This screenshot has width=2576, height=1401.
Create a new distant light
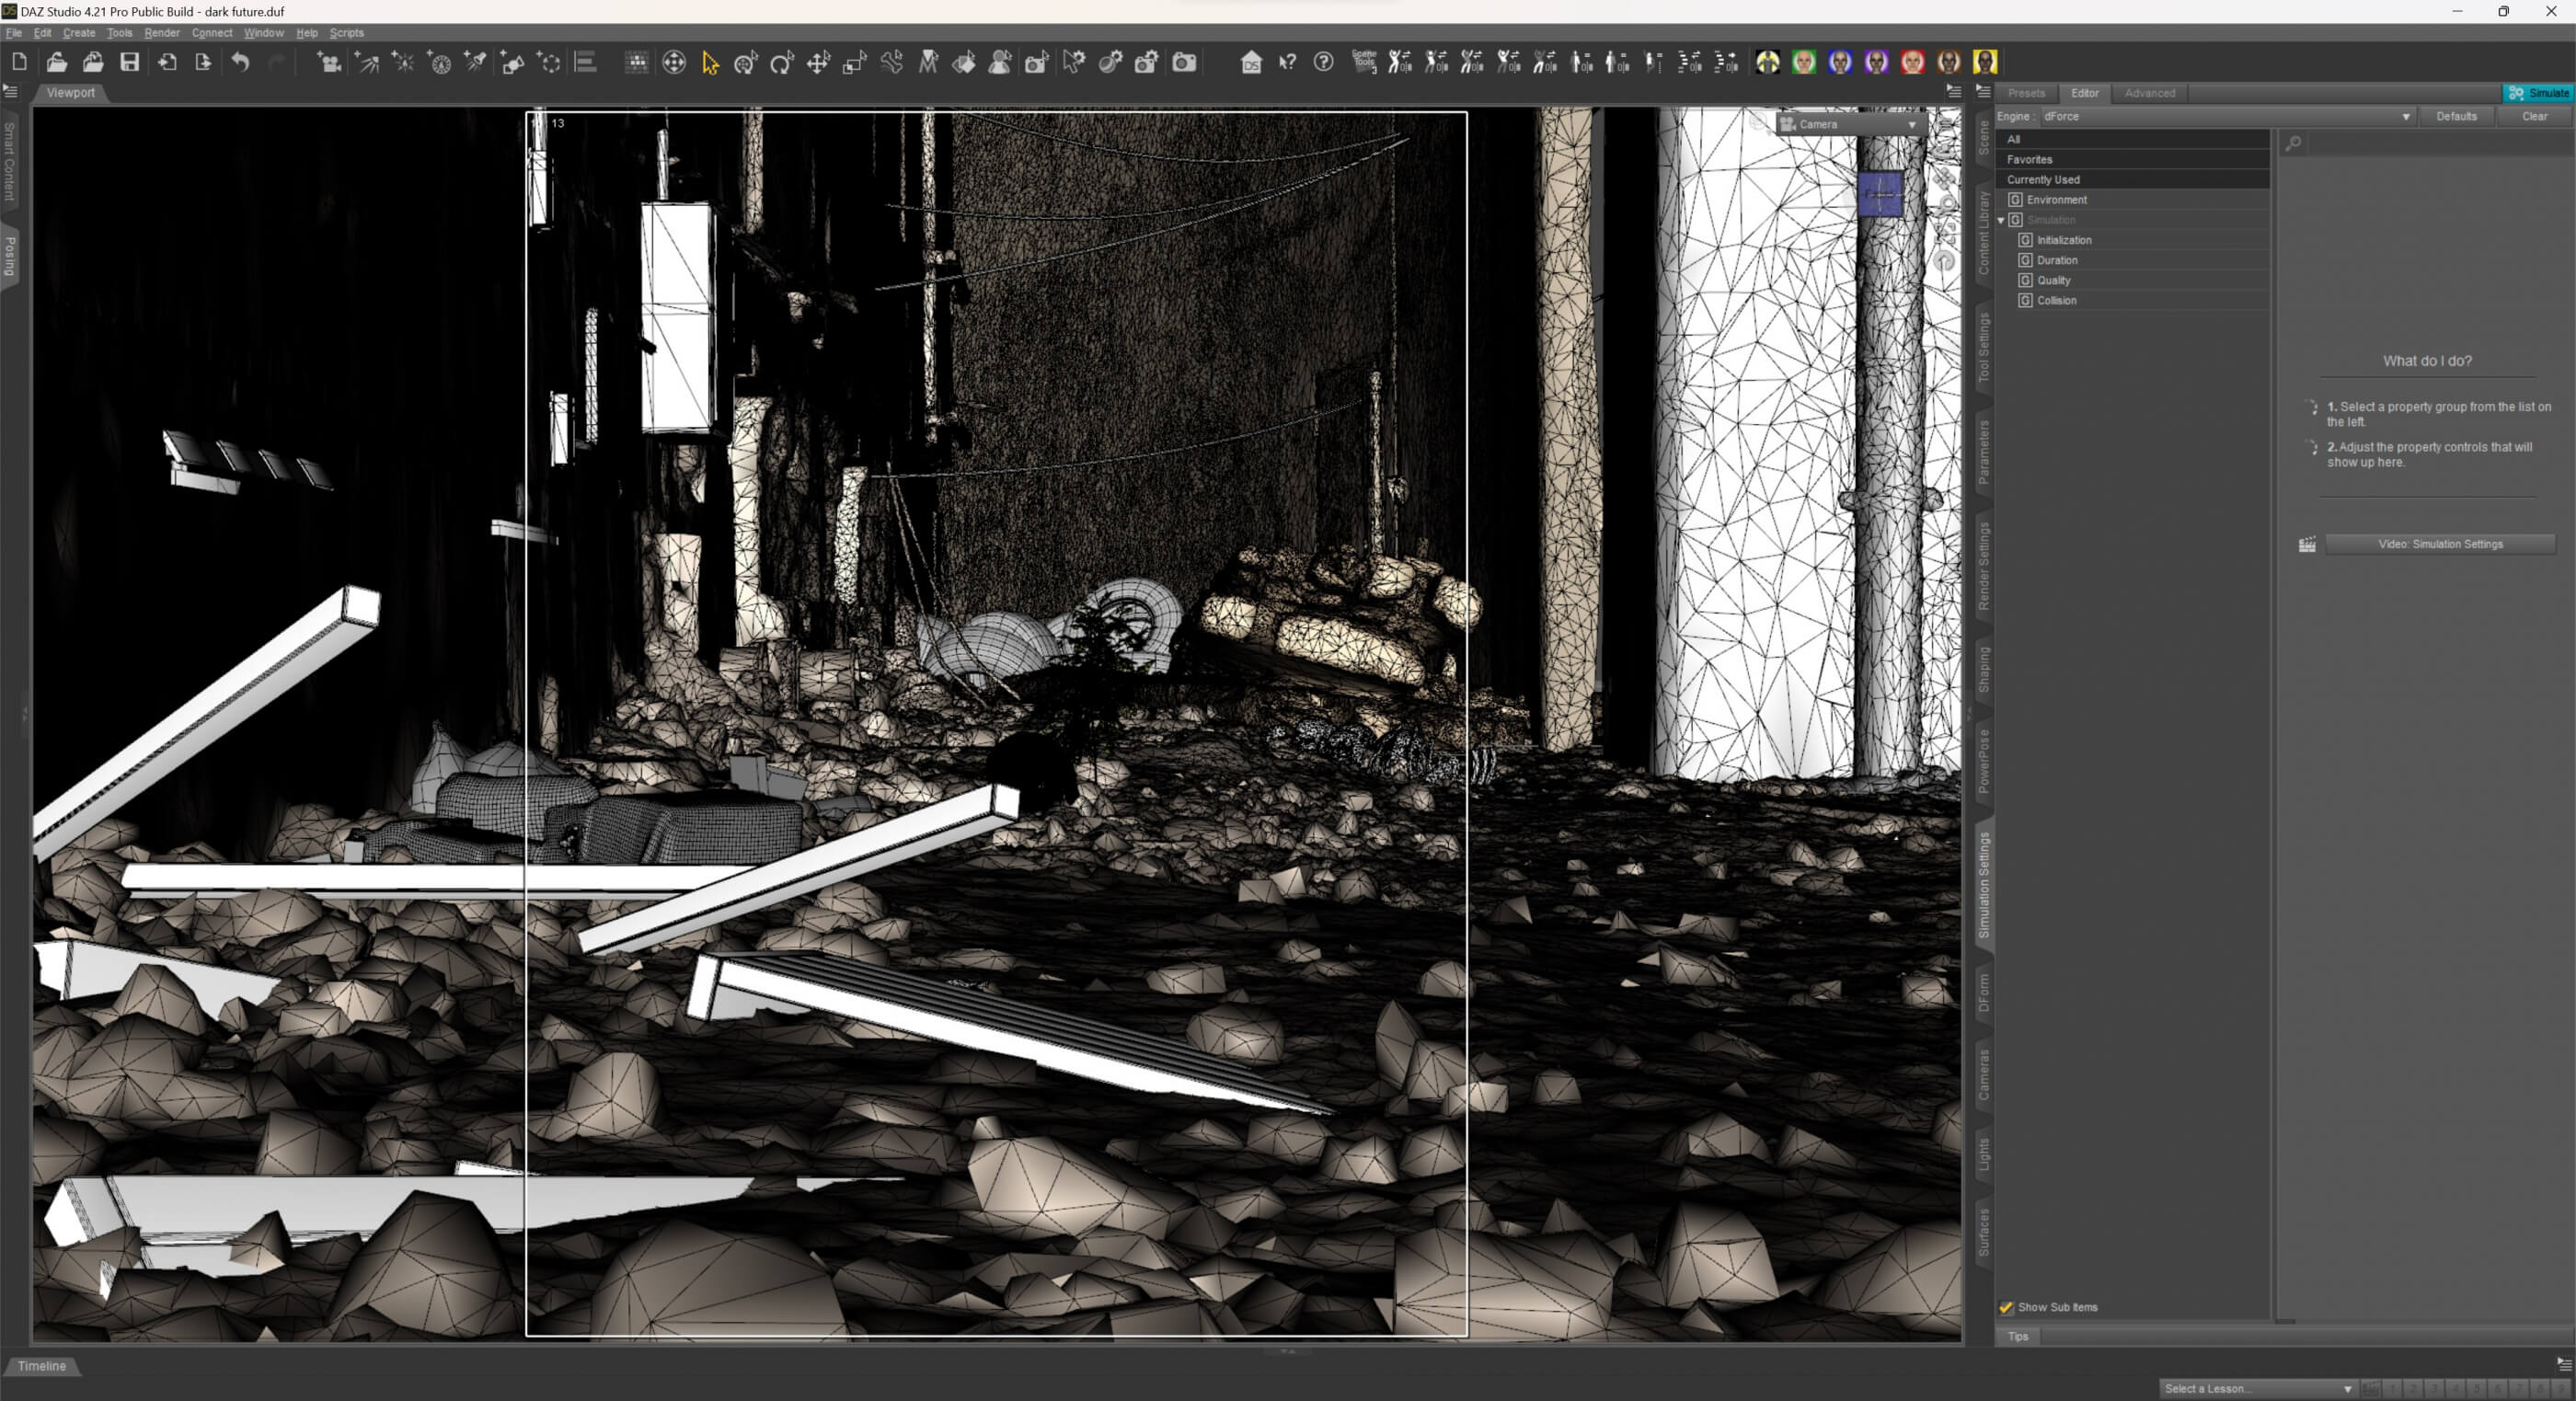click(x=367, y=62)
